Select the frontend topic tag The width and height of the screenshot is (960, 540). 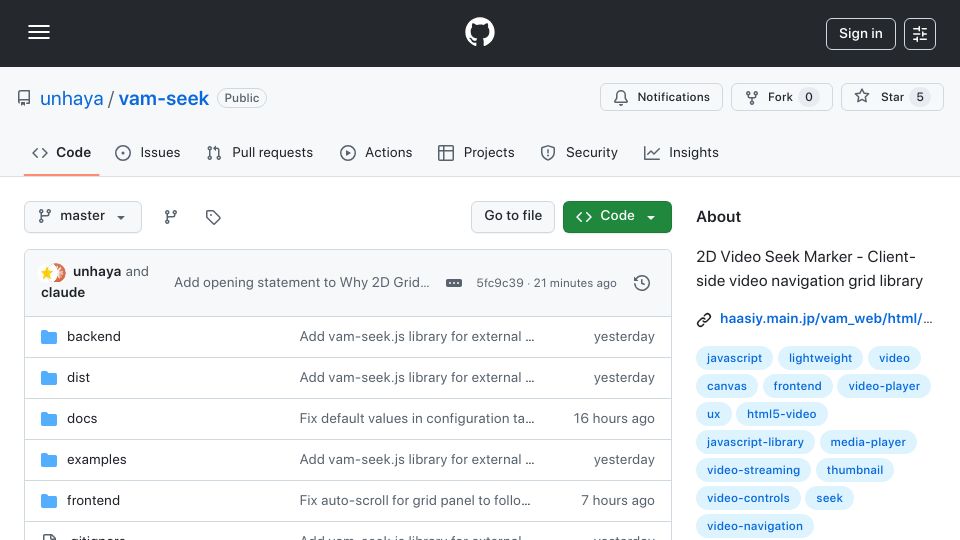click(x=797, y=386)
